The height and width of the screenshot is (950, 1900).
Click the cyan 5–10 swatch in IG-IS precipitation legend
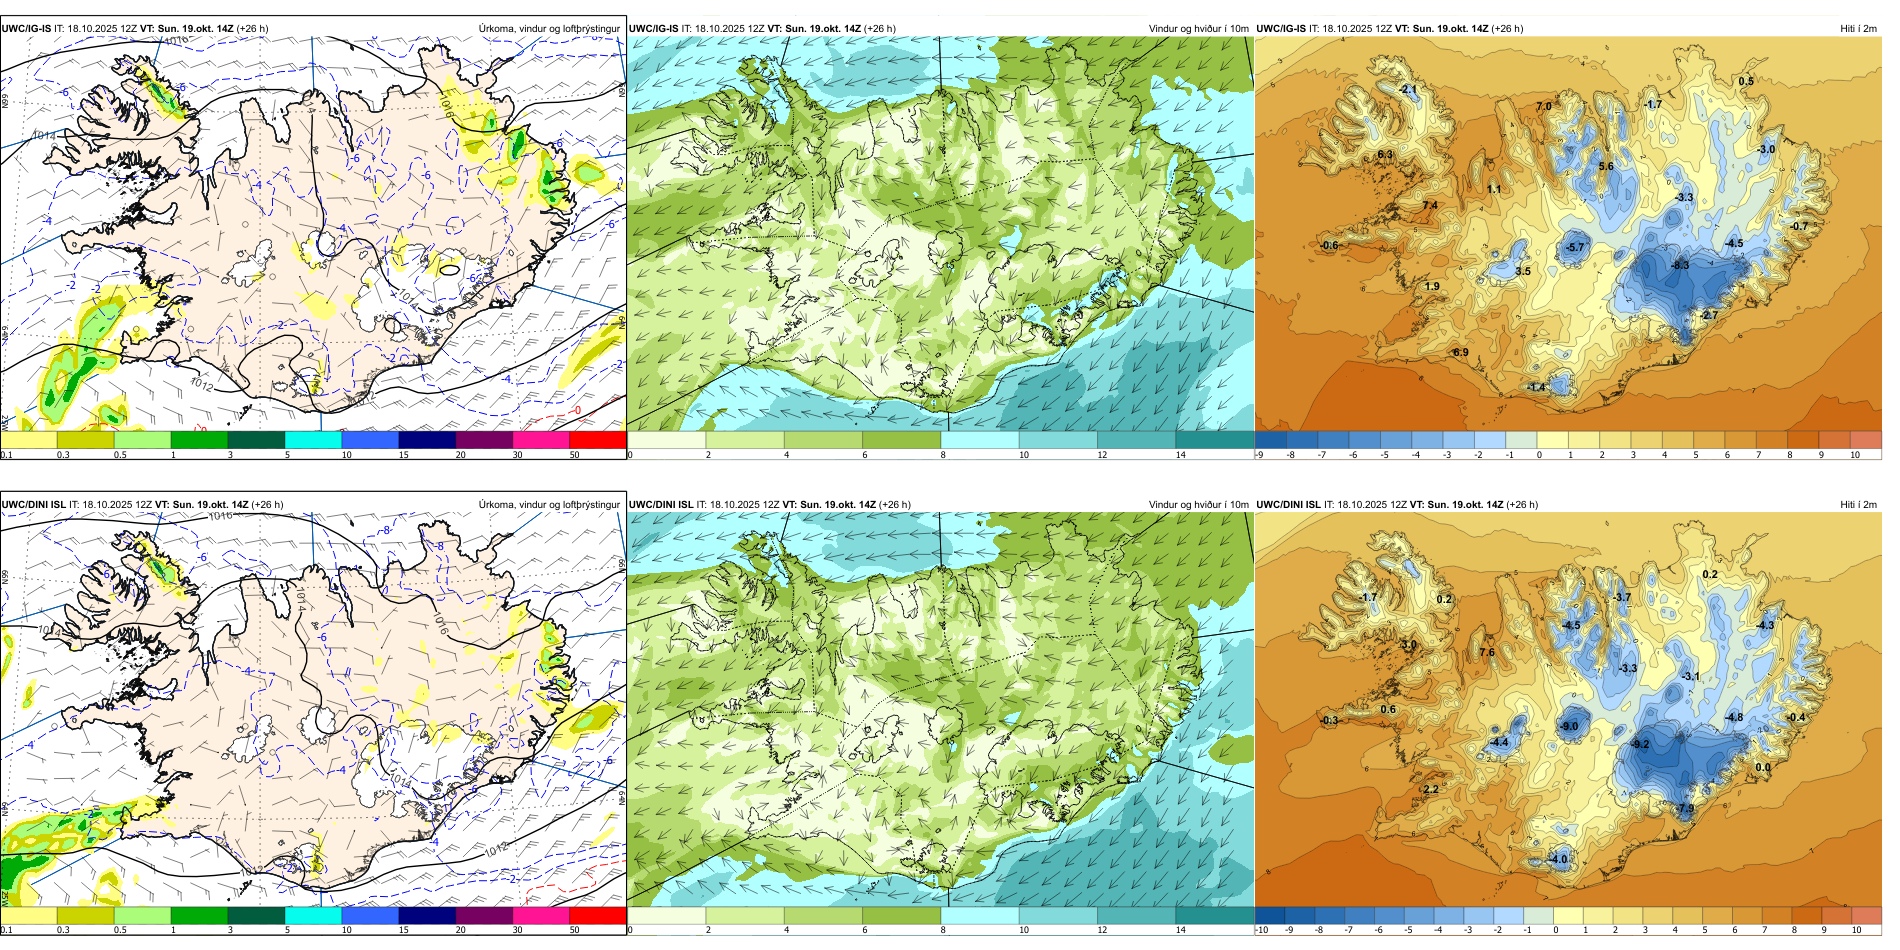click(x=313, y=439)
